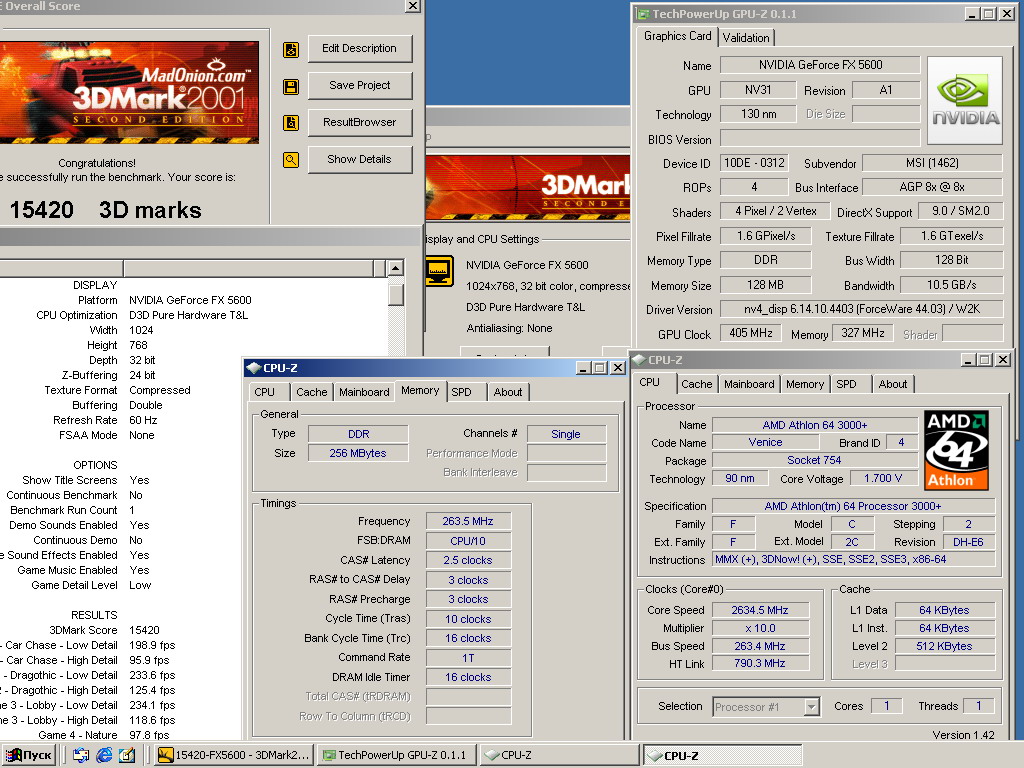Click the Save Project button
Screen dimensions: 1024x768
[x=359, y=86]
